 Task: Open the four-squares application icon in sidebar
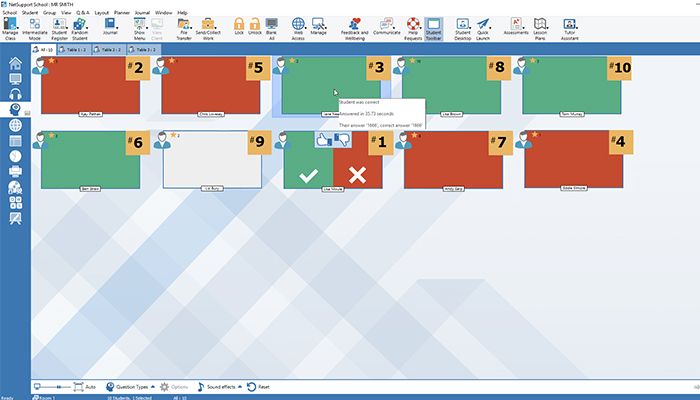pyautogui.click(x=15, y=203)
